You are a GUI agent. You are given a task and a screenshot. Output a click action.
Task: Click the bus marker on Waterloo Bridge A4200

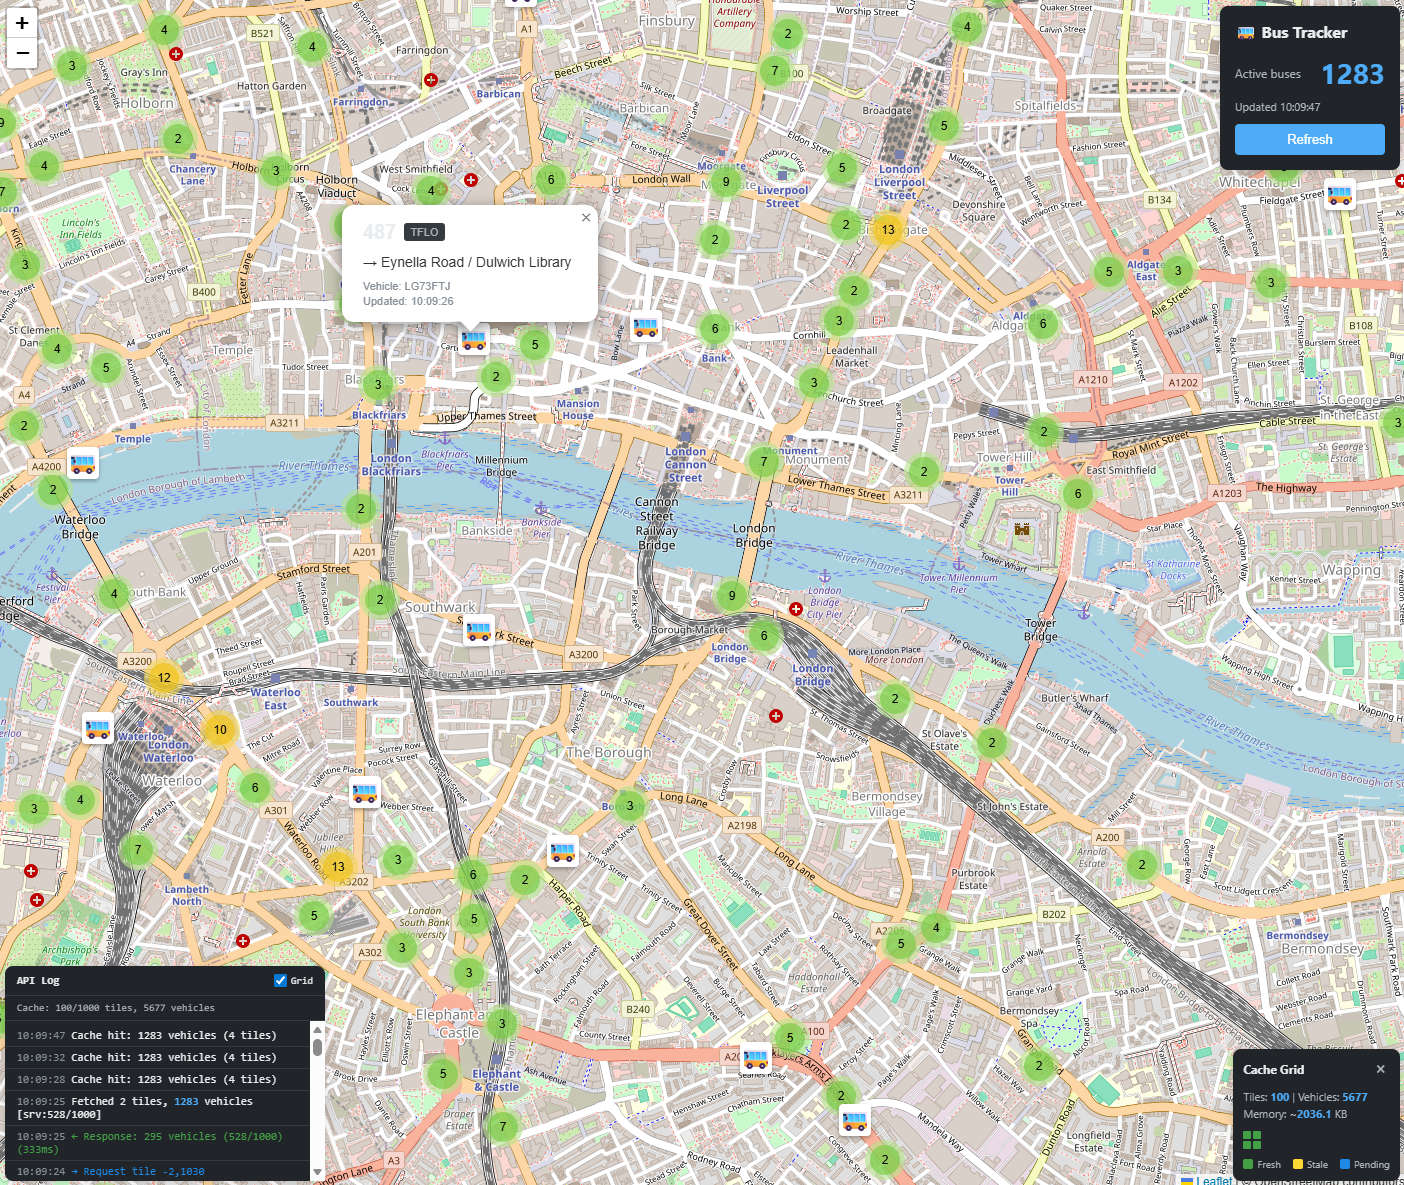pos(83,464)
